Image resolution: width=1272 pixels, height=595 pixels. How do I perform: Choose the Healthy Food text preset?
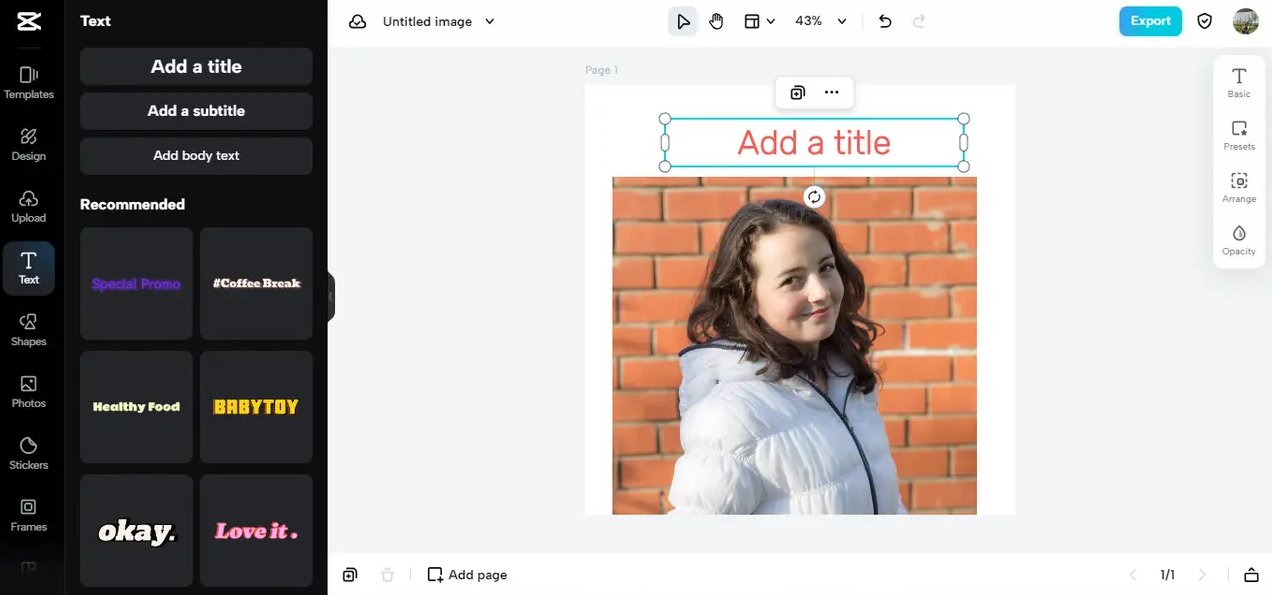point(136,407)
